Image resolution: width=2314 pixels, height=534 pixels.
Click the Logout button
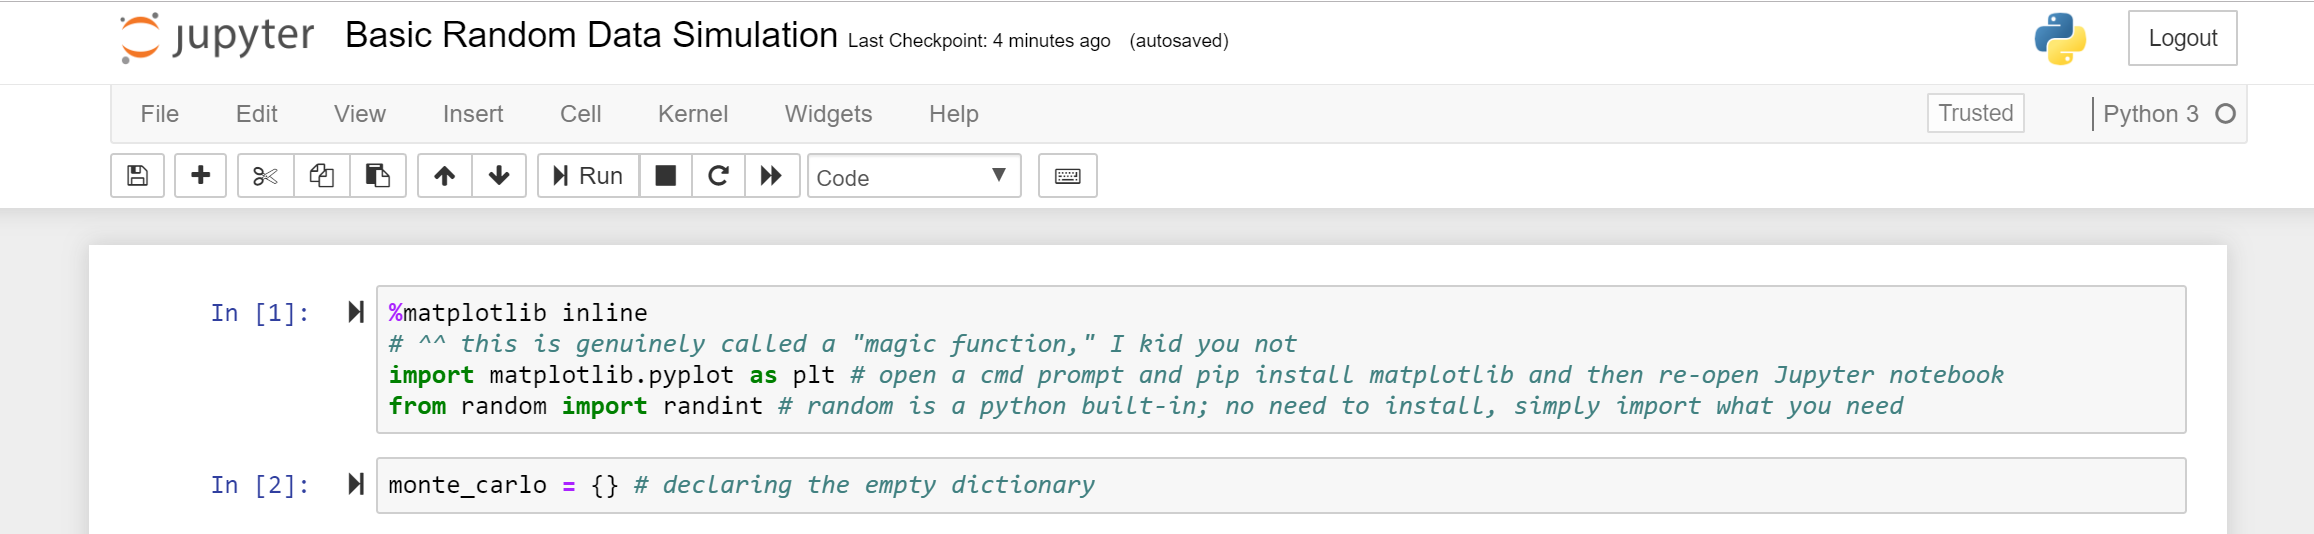pyautogui.click(x=2182, y=38)
